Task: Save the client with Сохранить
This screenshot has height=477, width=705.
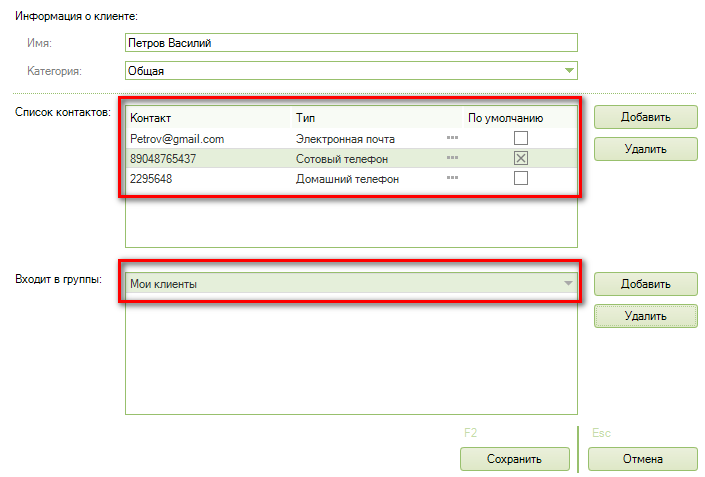Action: (514, 459)
